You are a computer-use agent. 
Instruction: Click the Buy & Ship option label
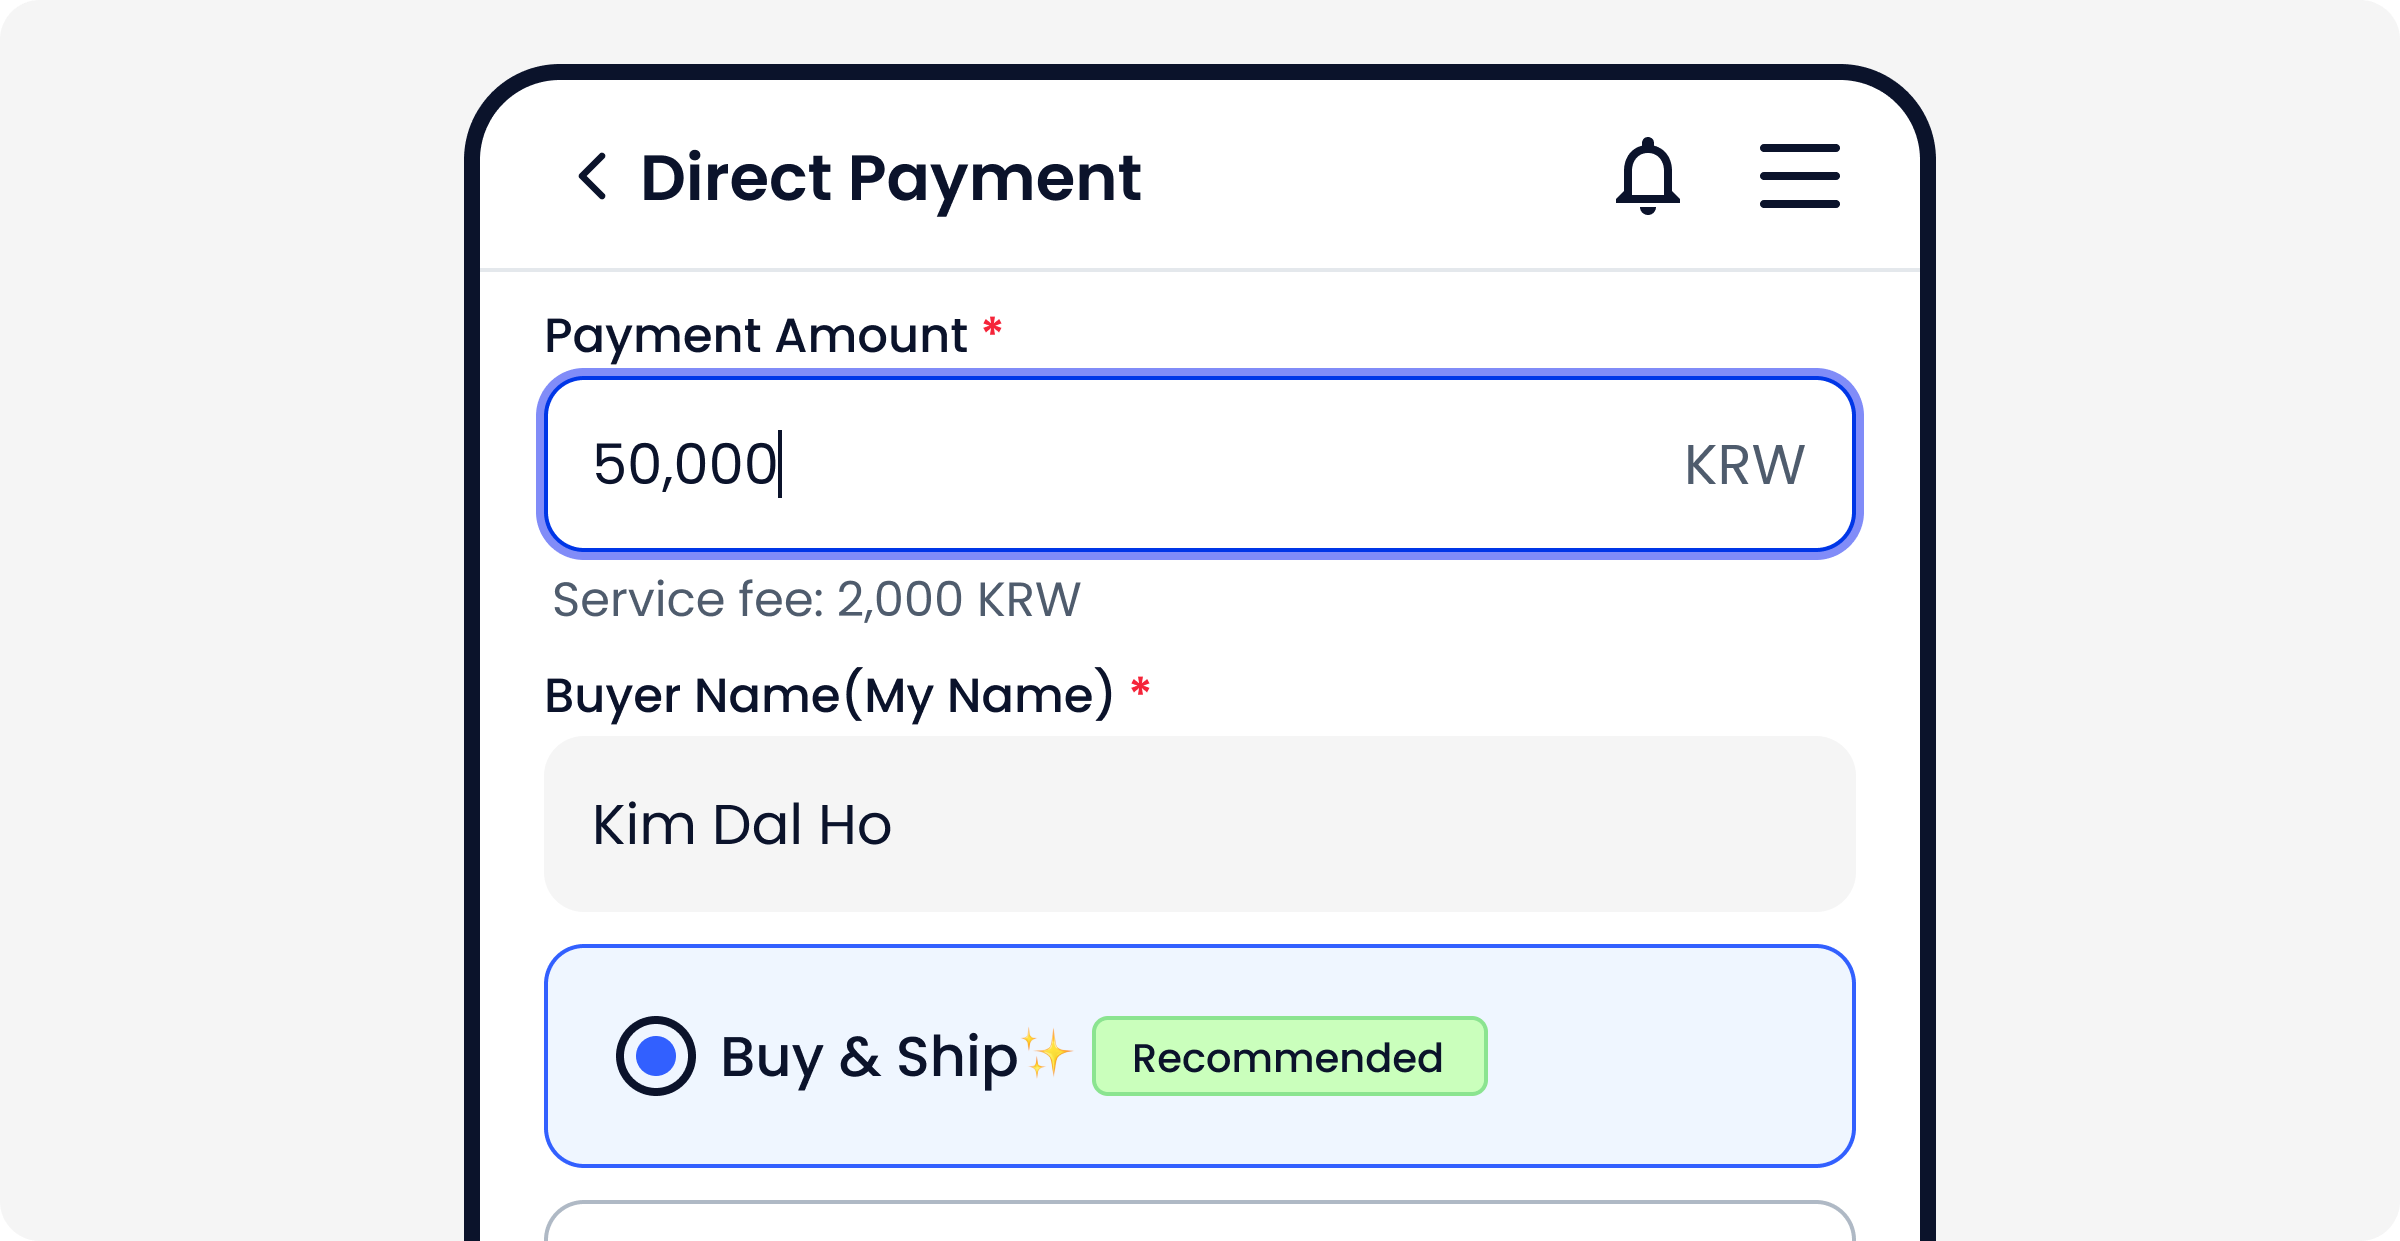pyautogui.click(x=868, y=1057)
